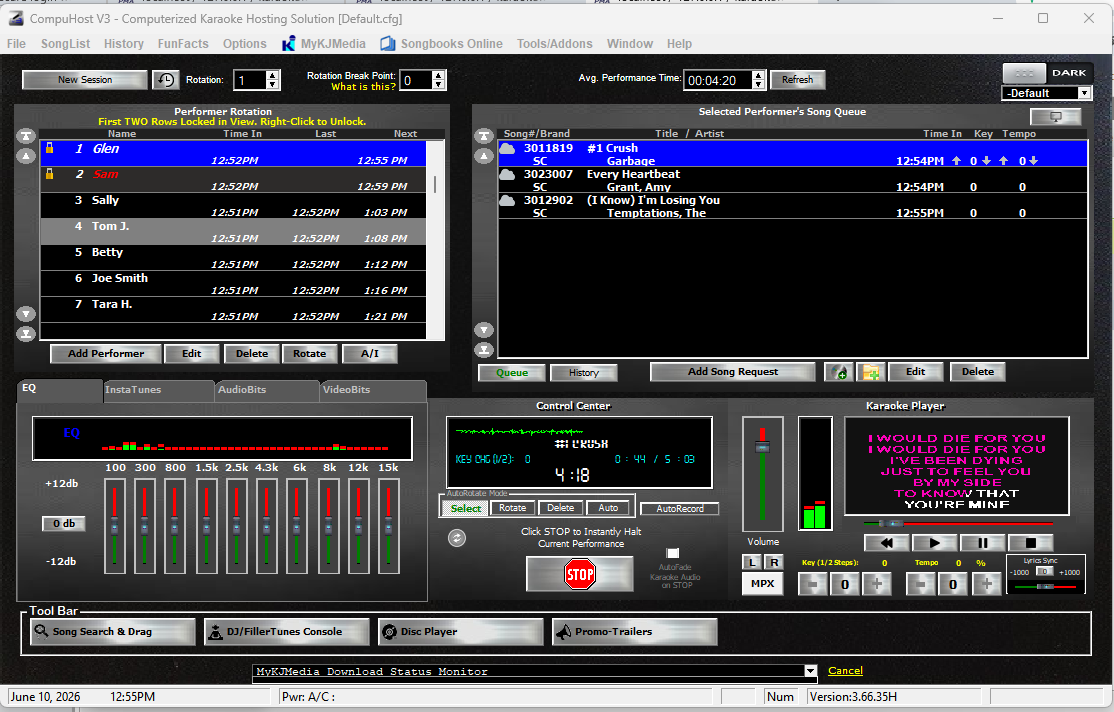Move queued song down one position

click(x=484, y=330)
